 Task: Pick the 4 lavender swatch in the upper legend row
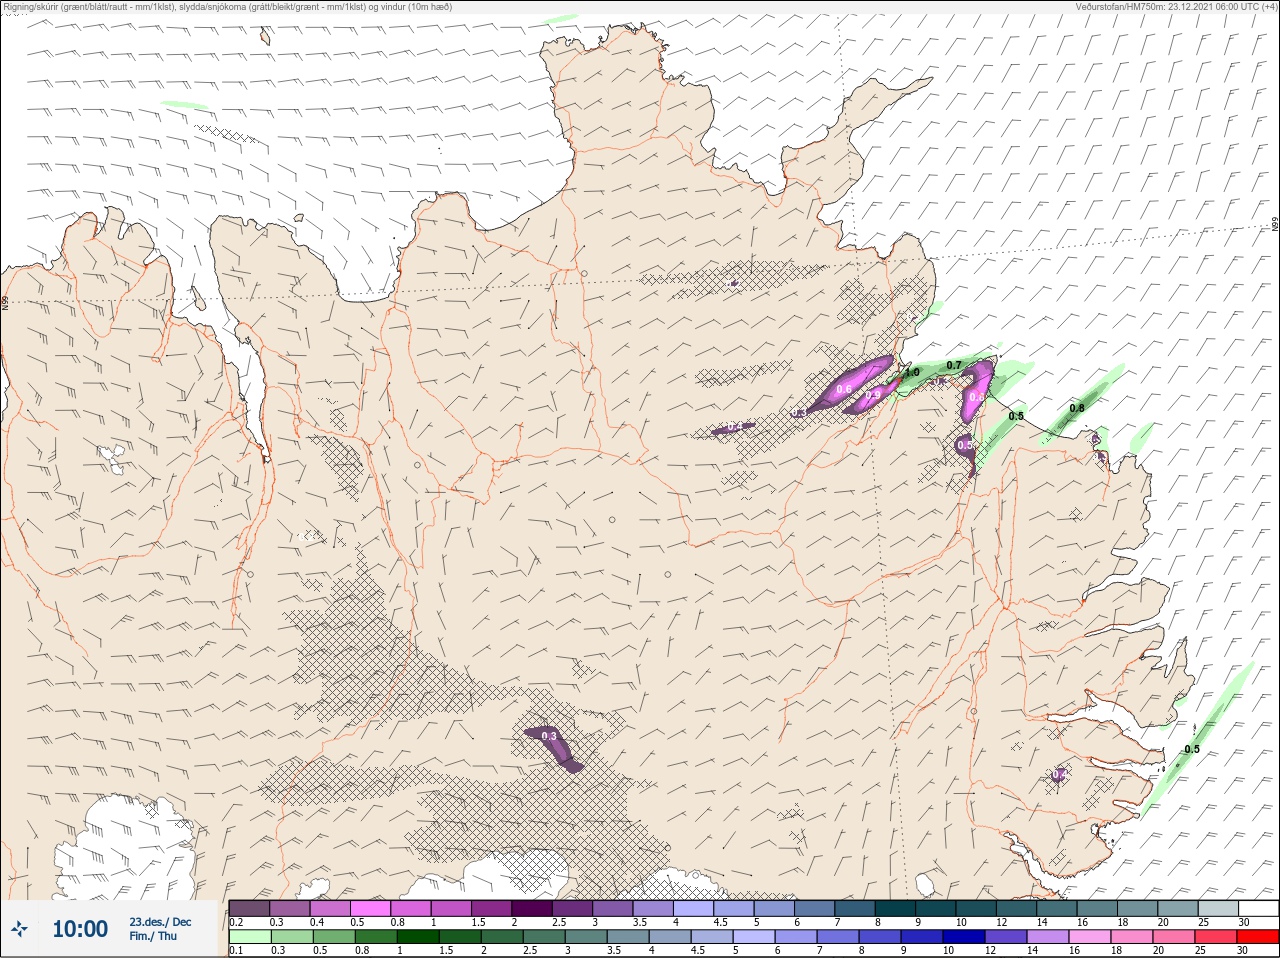694,908
